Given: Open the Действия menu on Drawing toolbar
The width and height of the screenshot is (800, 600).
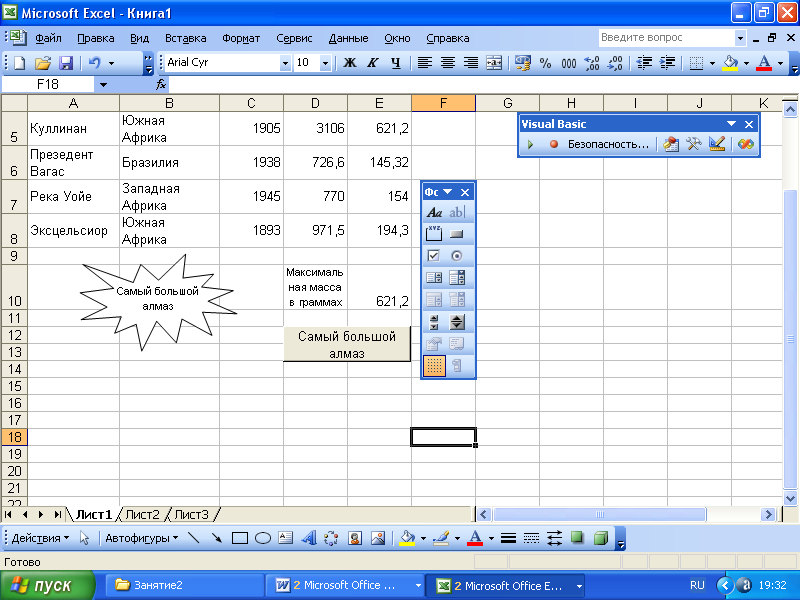Looking at the screenshot, I should click(x=40, y=538).
